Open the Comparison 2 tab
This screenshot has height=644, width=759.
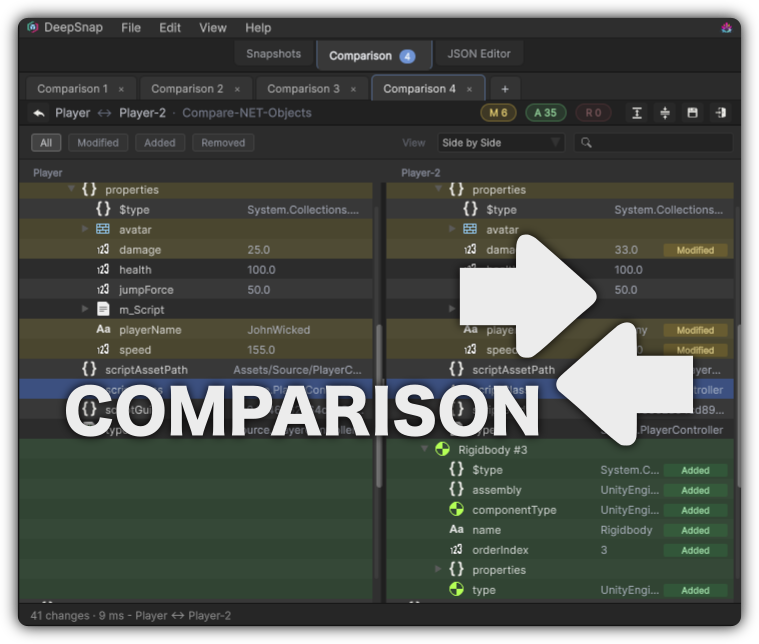(x=187, y=89)
